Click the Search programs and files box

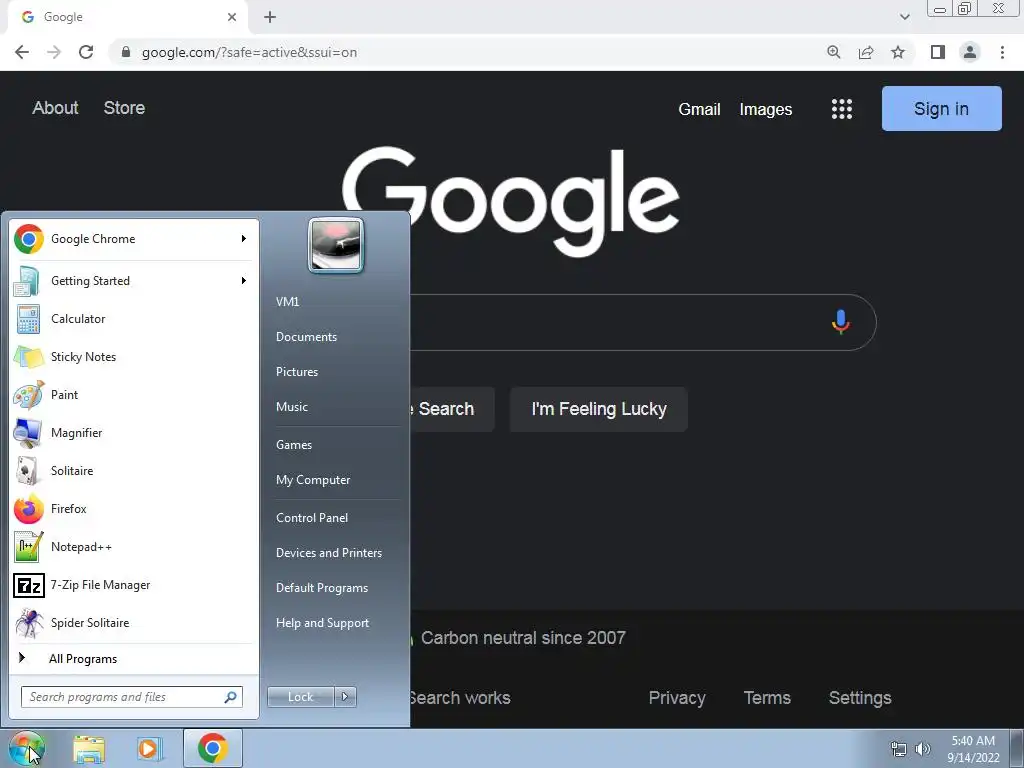[132, 697]
